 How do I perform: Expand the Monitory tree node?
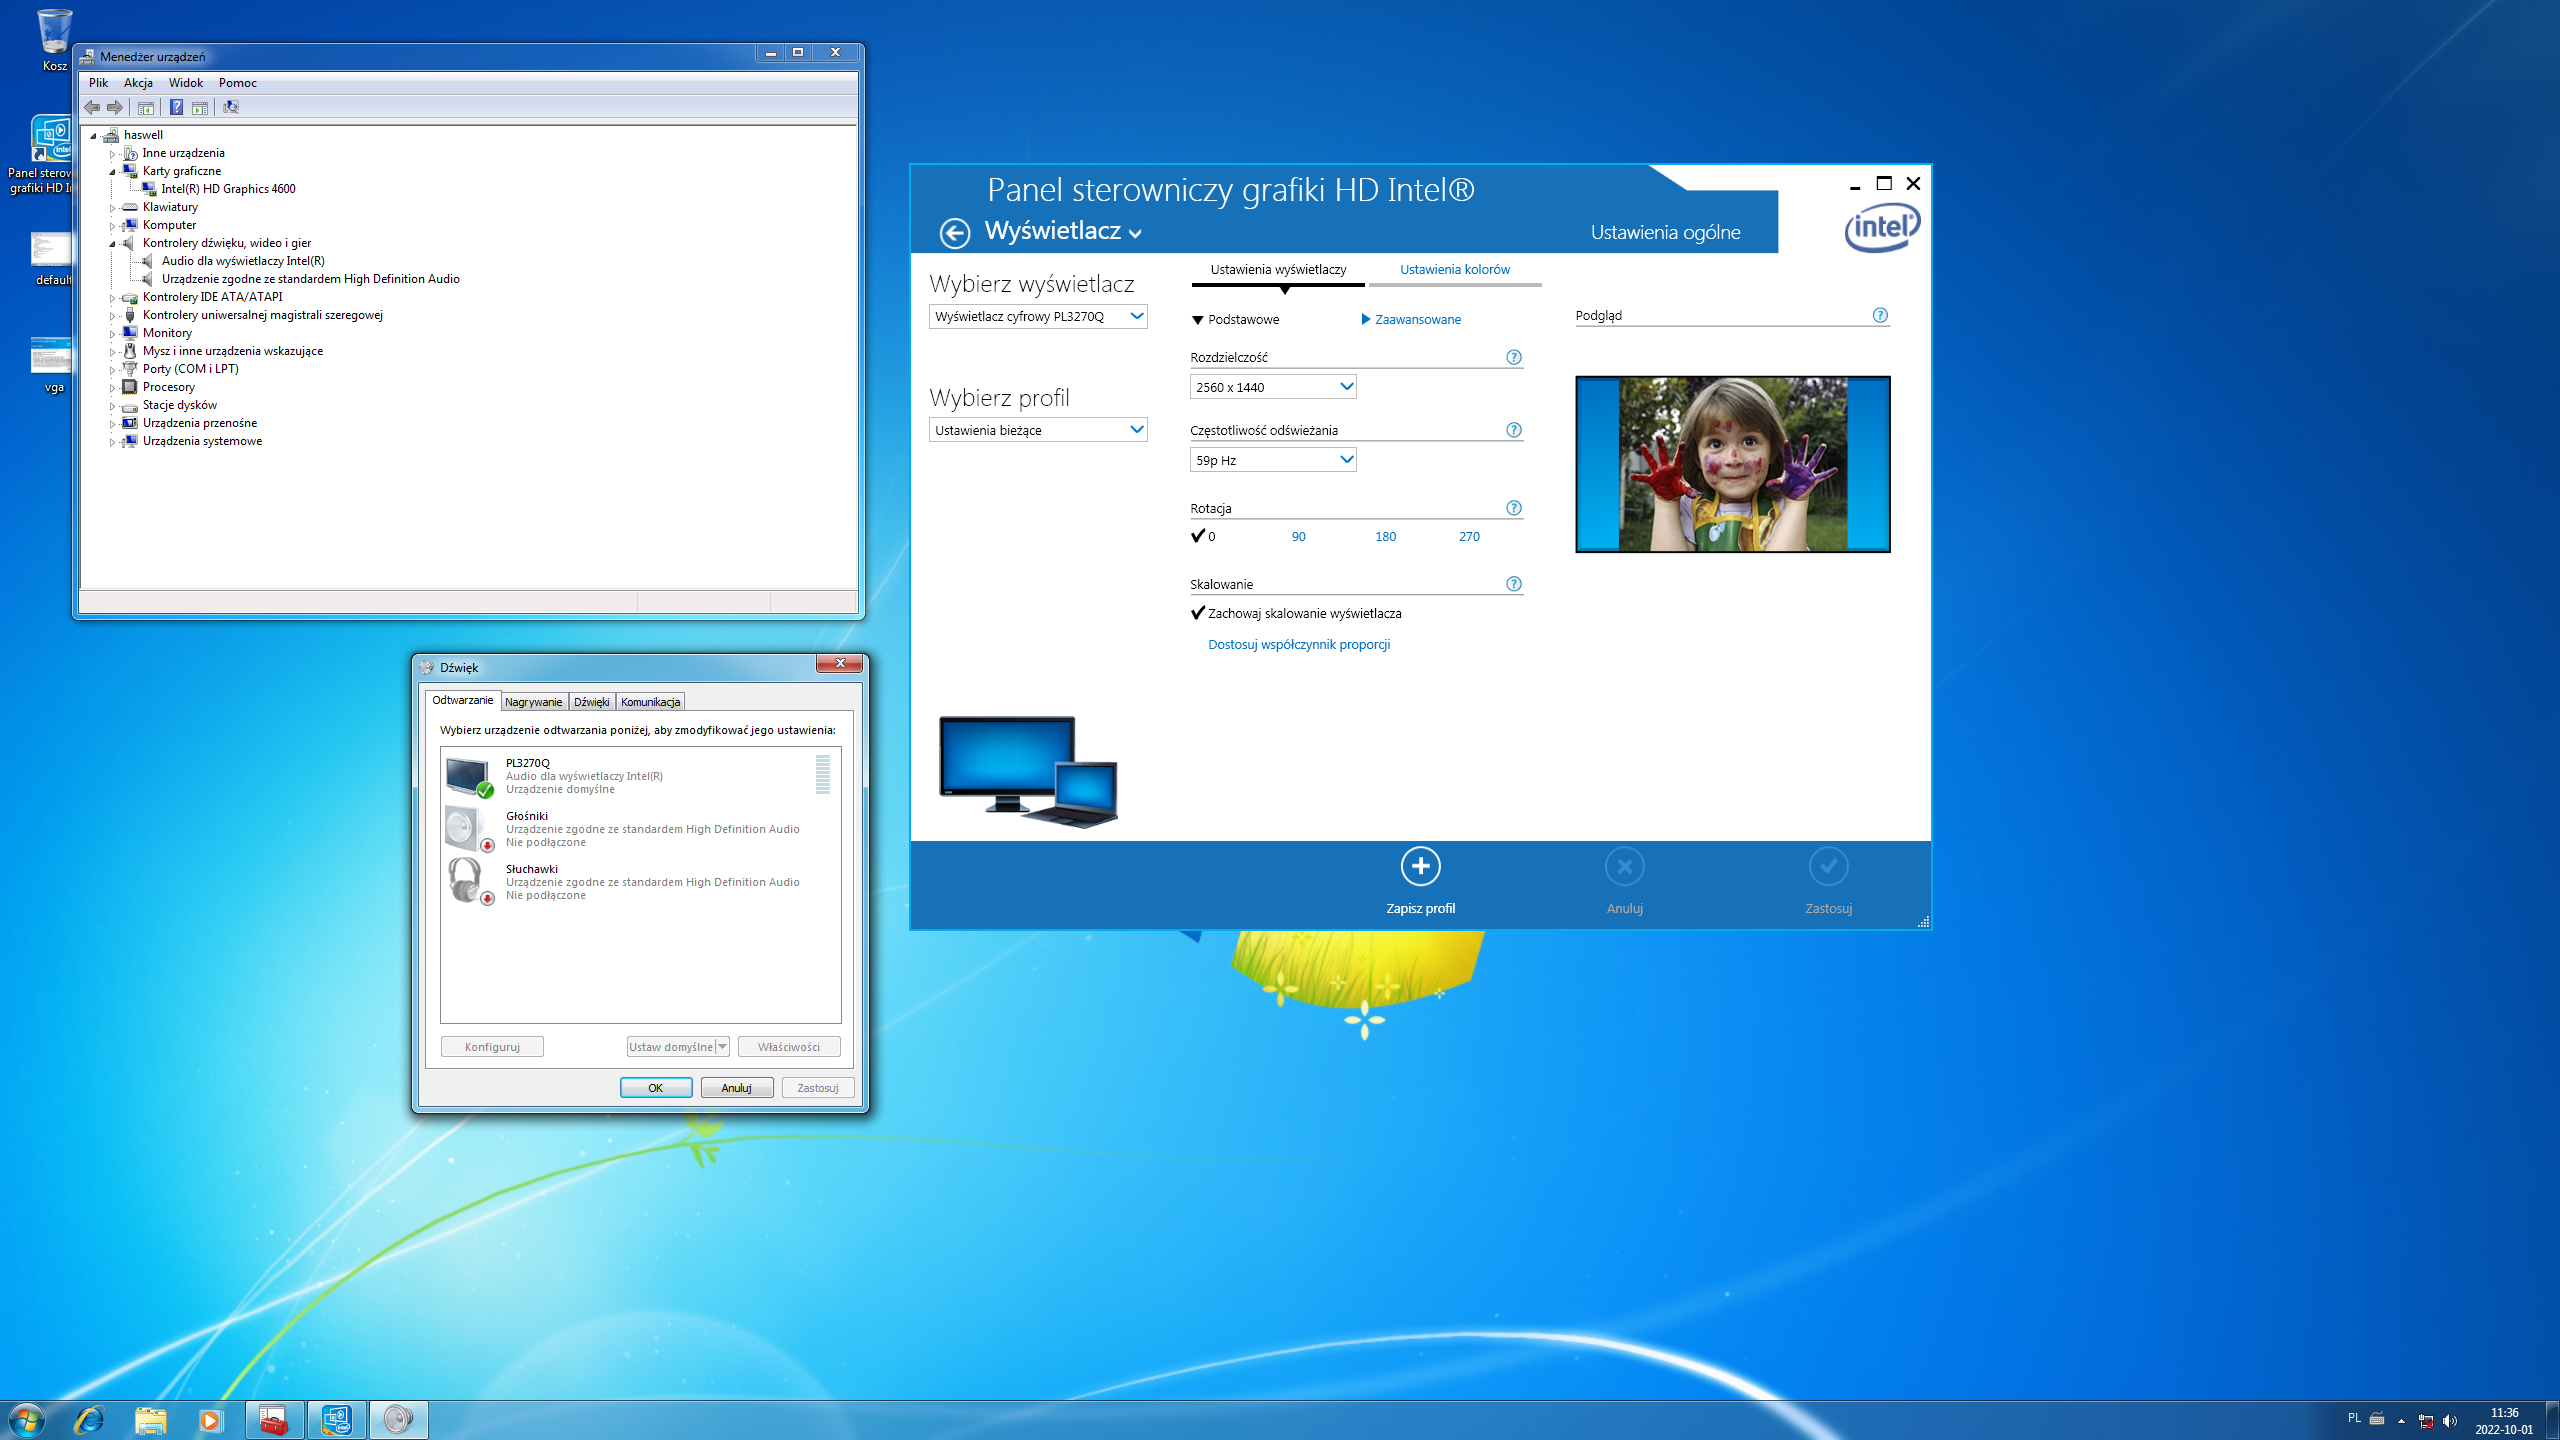(113, 334)
